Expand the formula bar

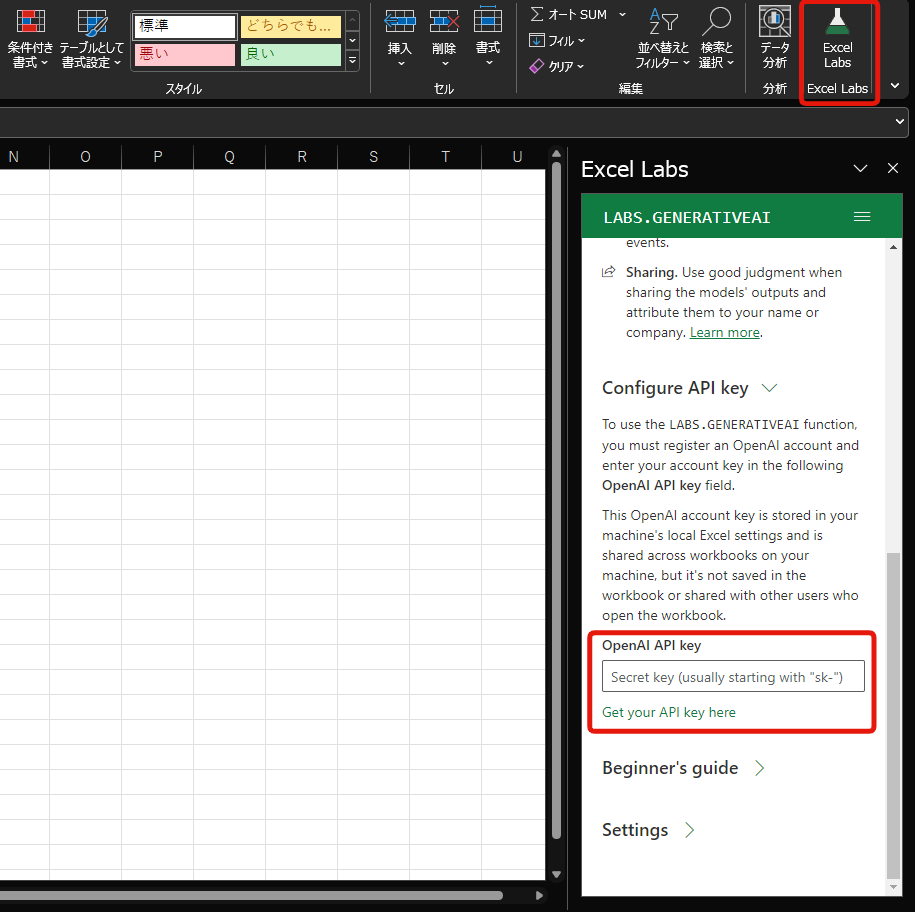coord(899,122)
